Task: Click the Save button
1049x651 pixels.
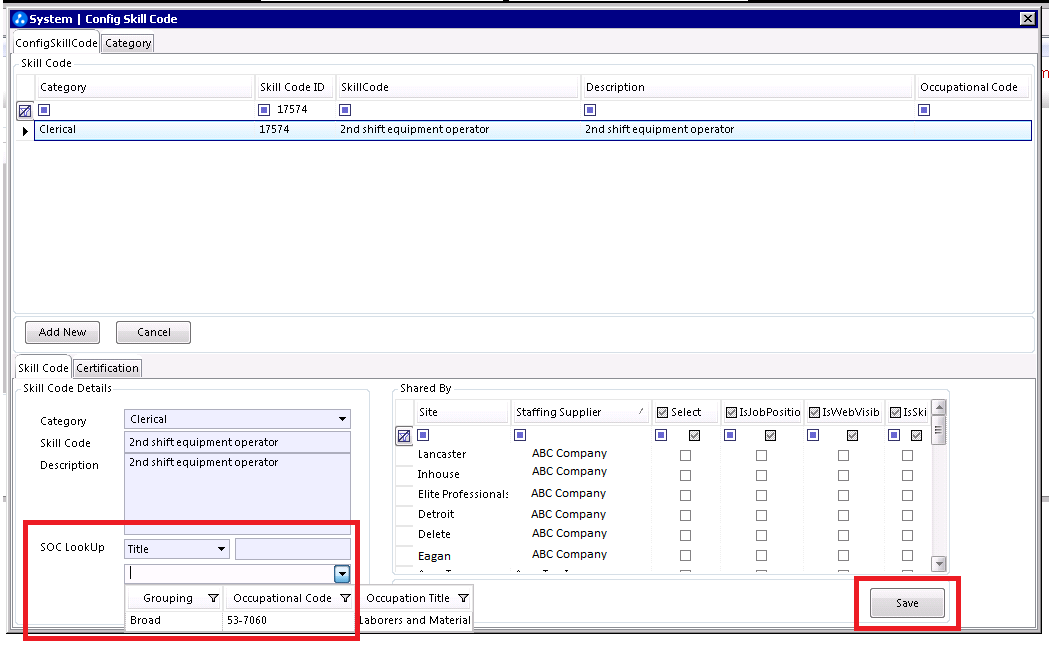Action: (907, 603)
